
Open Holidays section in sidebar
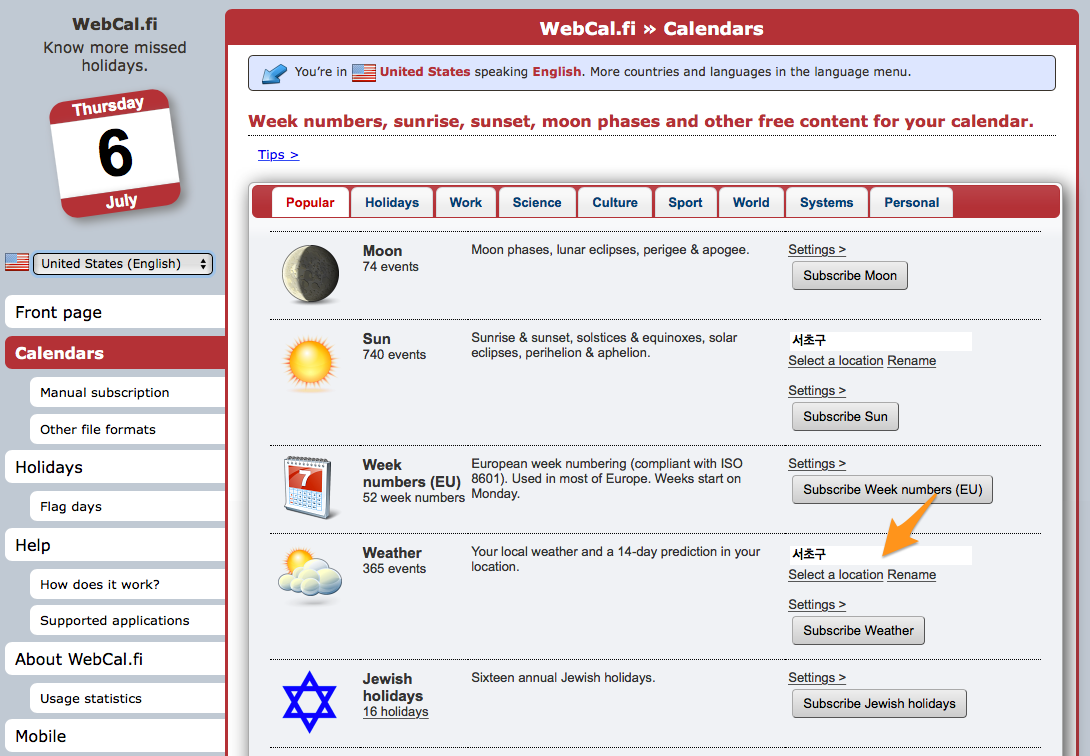115,467
